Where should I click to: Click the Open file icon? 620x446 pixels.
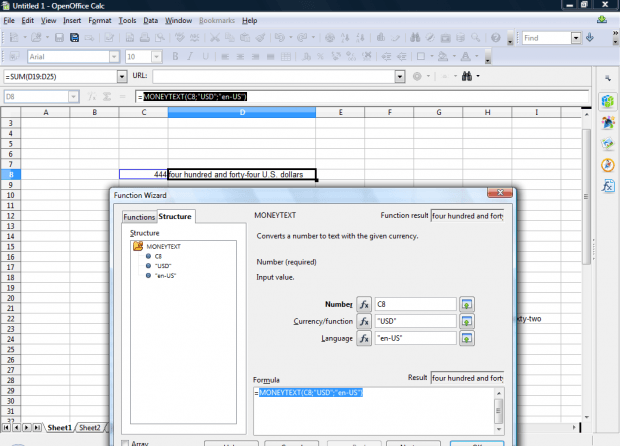click(36, 38)
